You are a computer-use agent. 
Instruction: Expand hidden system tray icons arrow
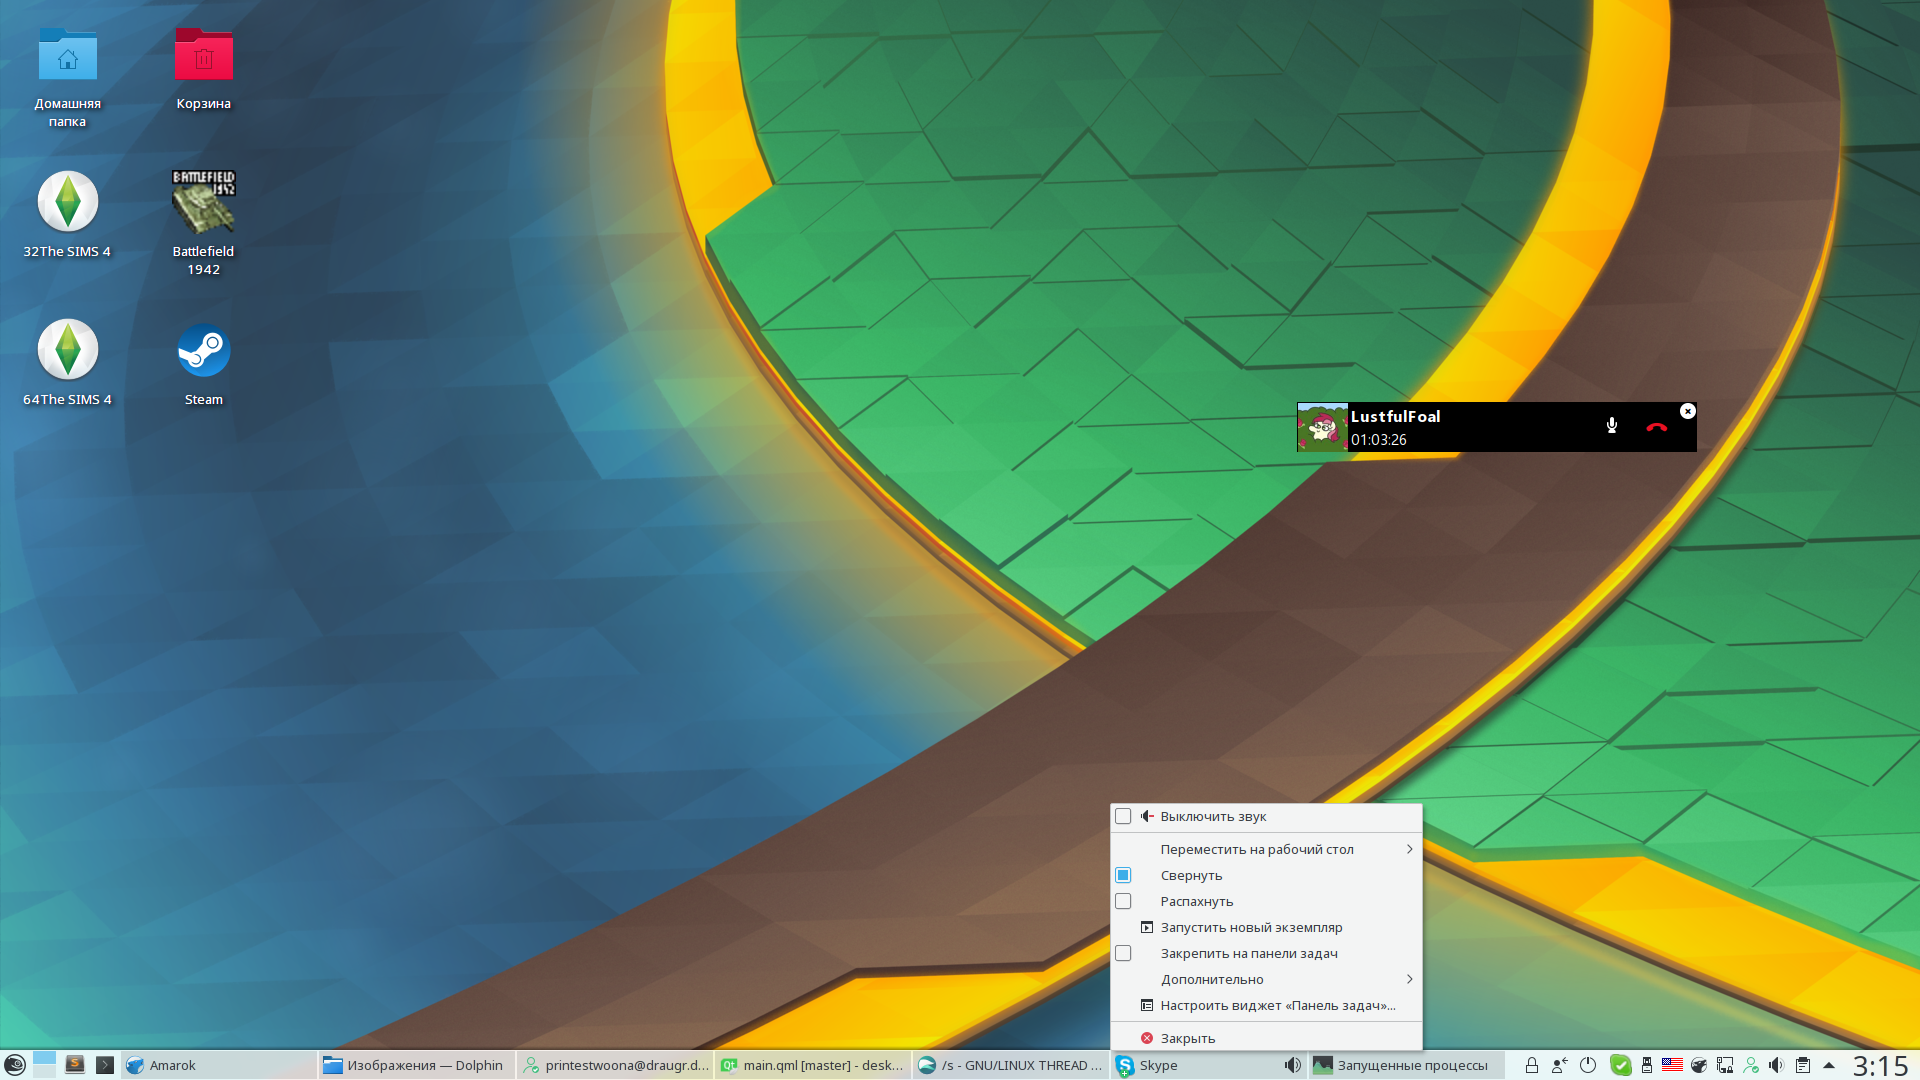[1829, 1065]
